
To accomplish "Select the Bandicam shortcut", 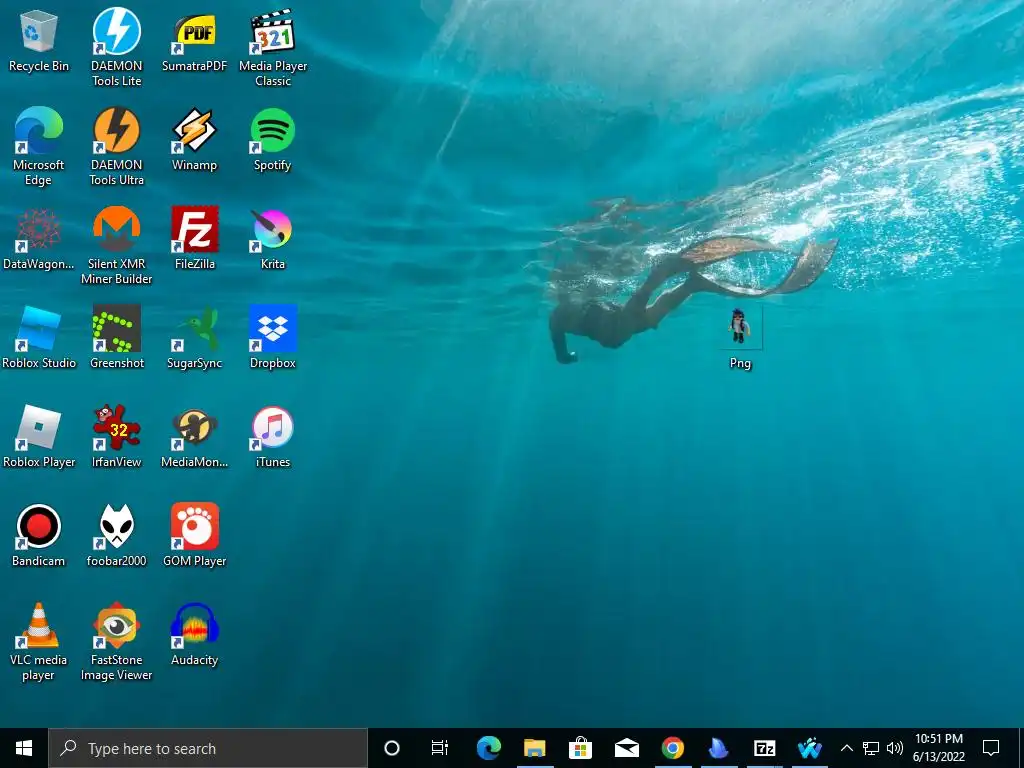I will pyautogui.click(x=39, y=536).
